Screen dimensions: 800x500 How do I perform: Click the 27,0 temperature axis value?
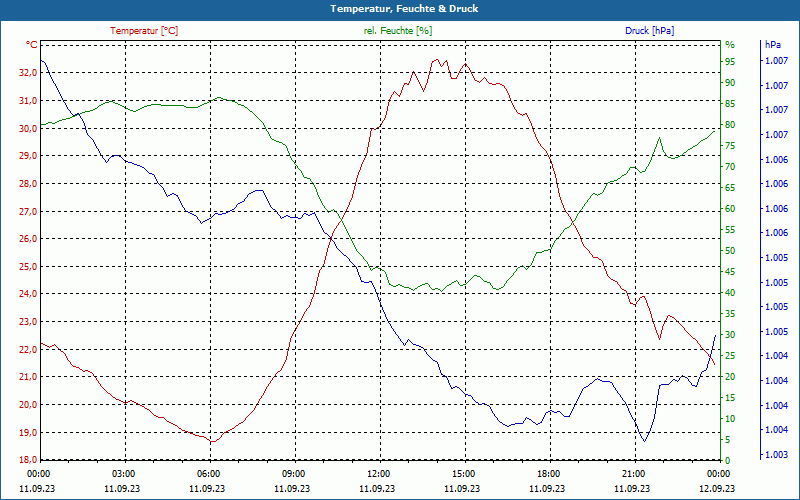[x=28, y=211]
